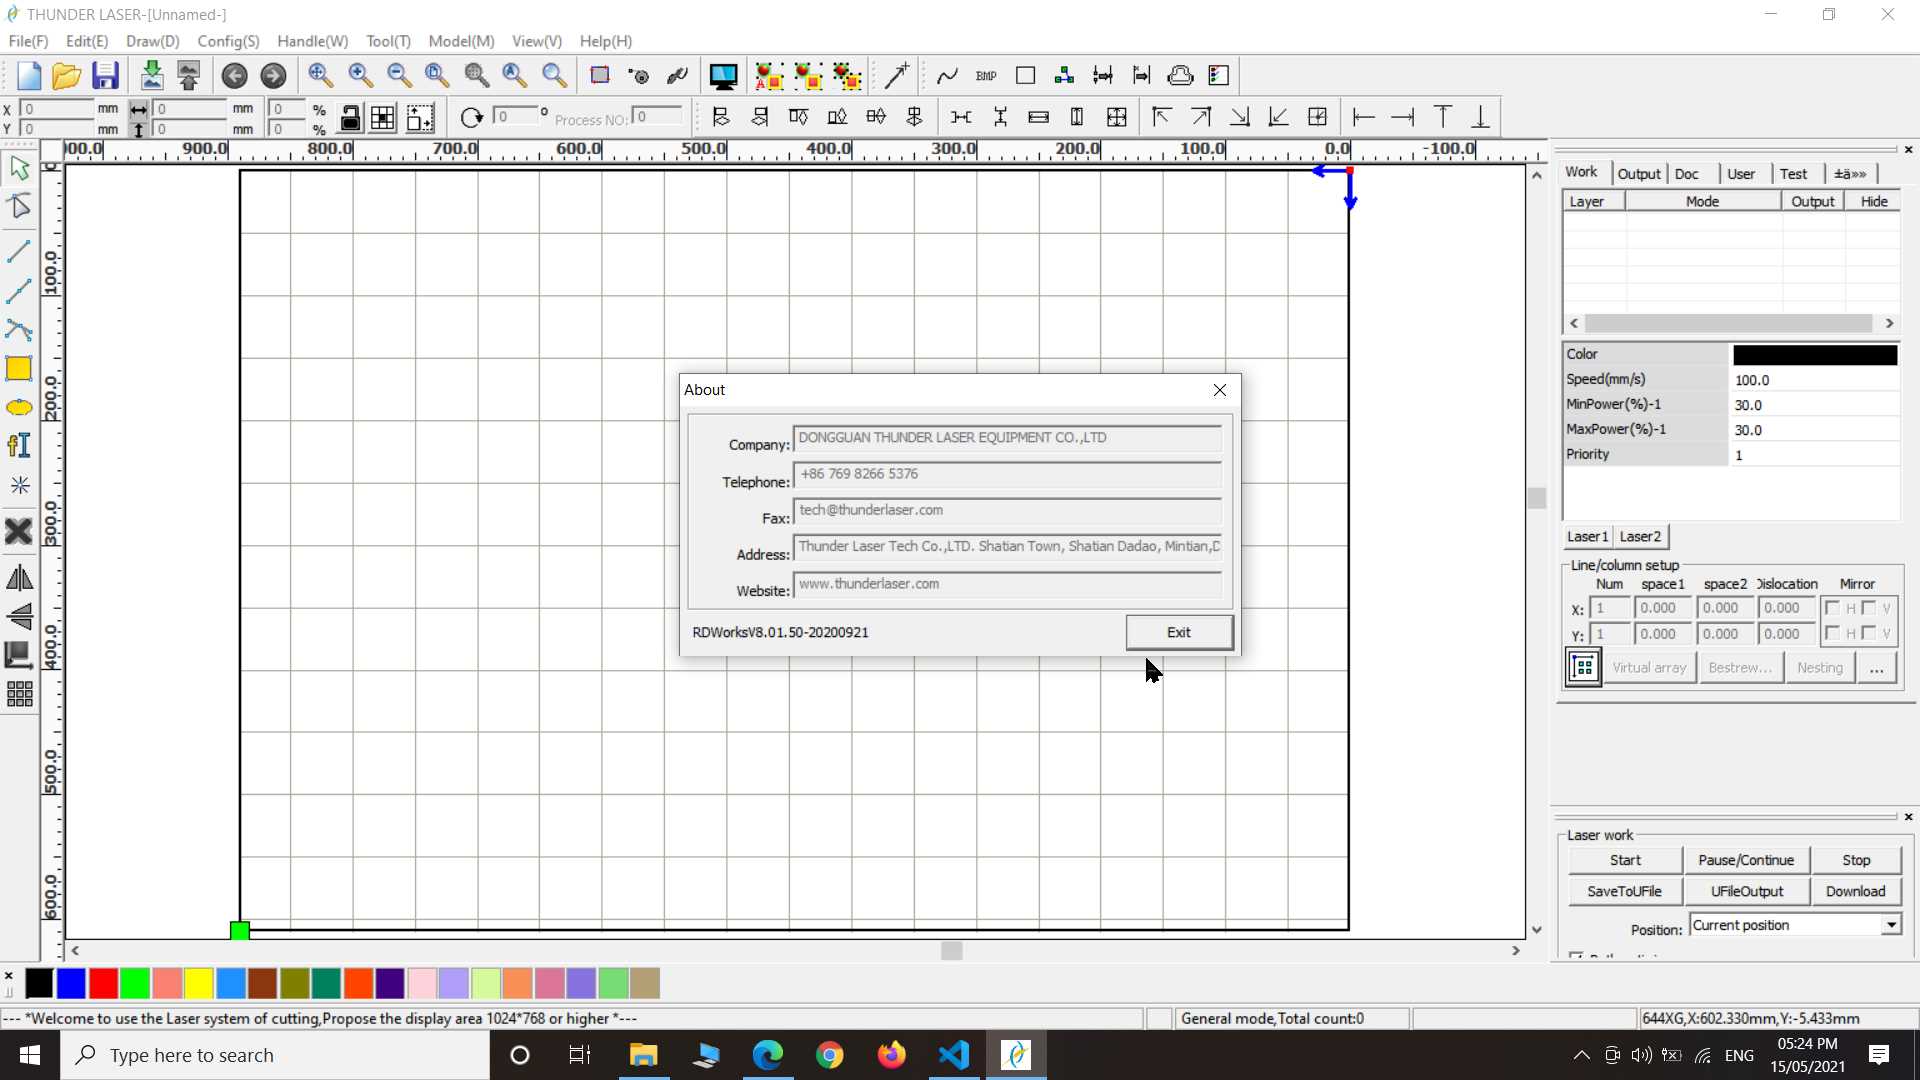1920x1080 pixels.
Task: Open the Help(H) menu
Action: point(606,41)
